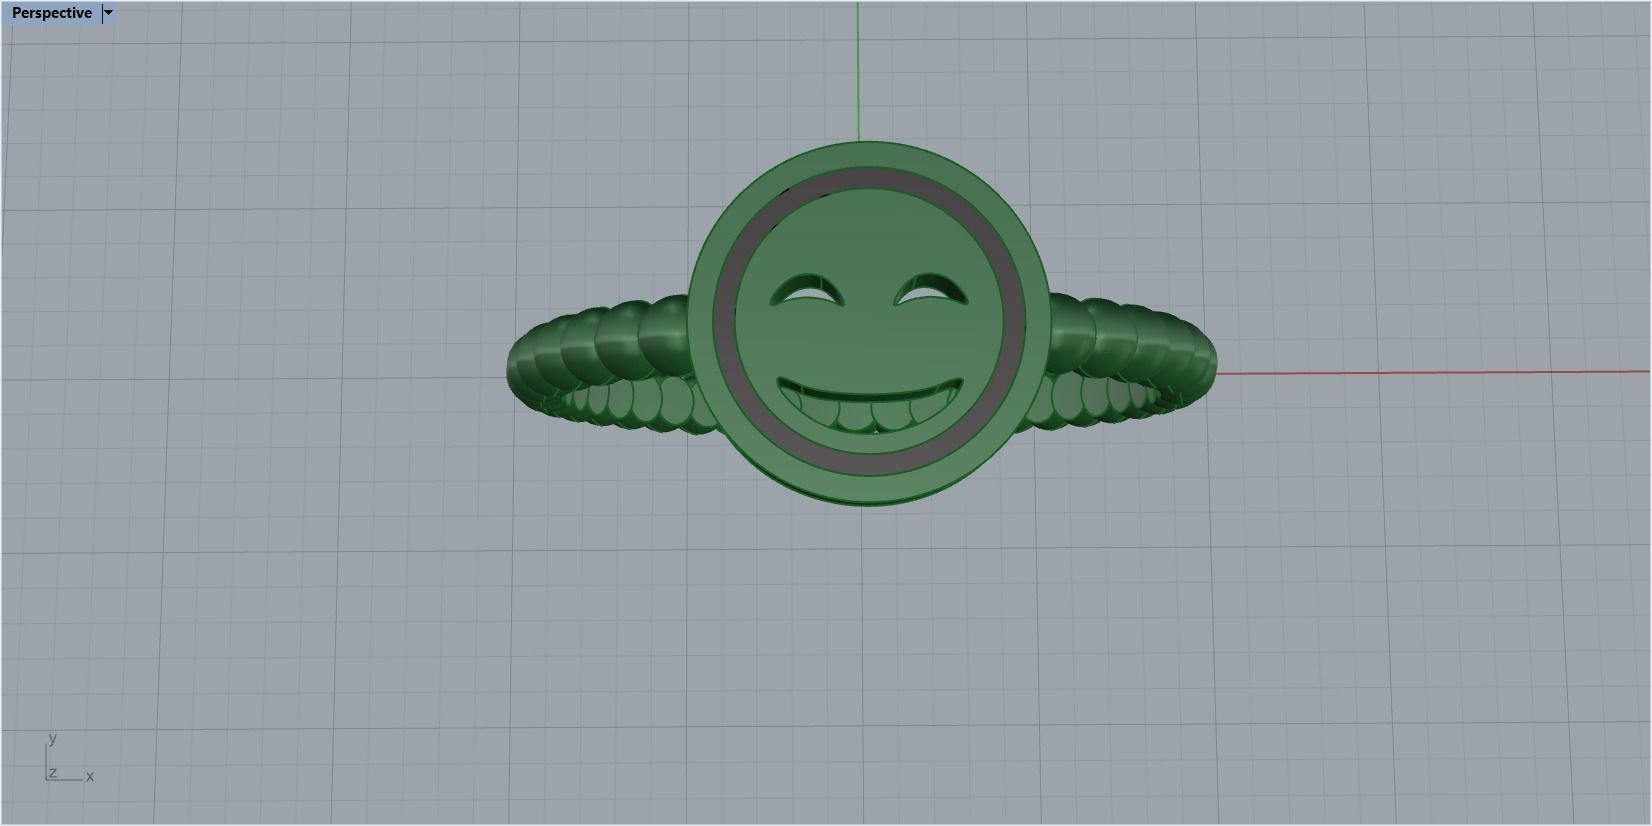Click the z label on axis icon
The height and width of the screenshot is (826, 1652).
[x=52, y=773]
